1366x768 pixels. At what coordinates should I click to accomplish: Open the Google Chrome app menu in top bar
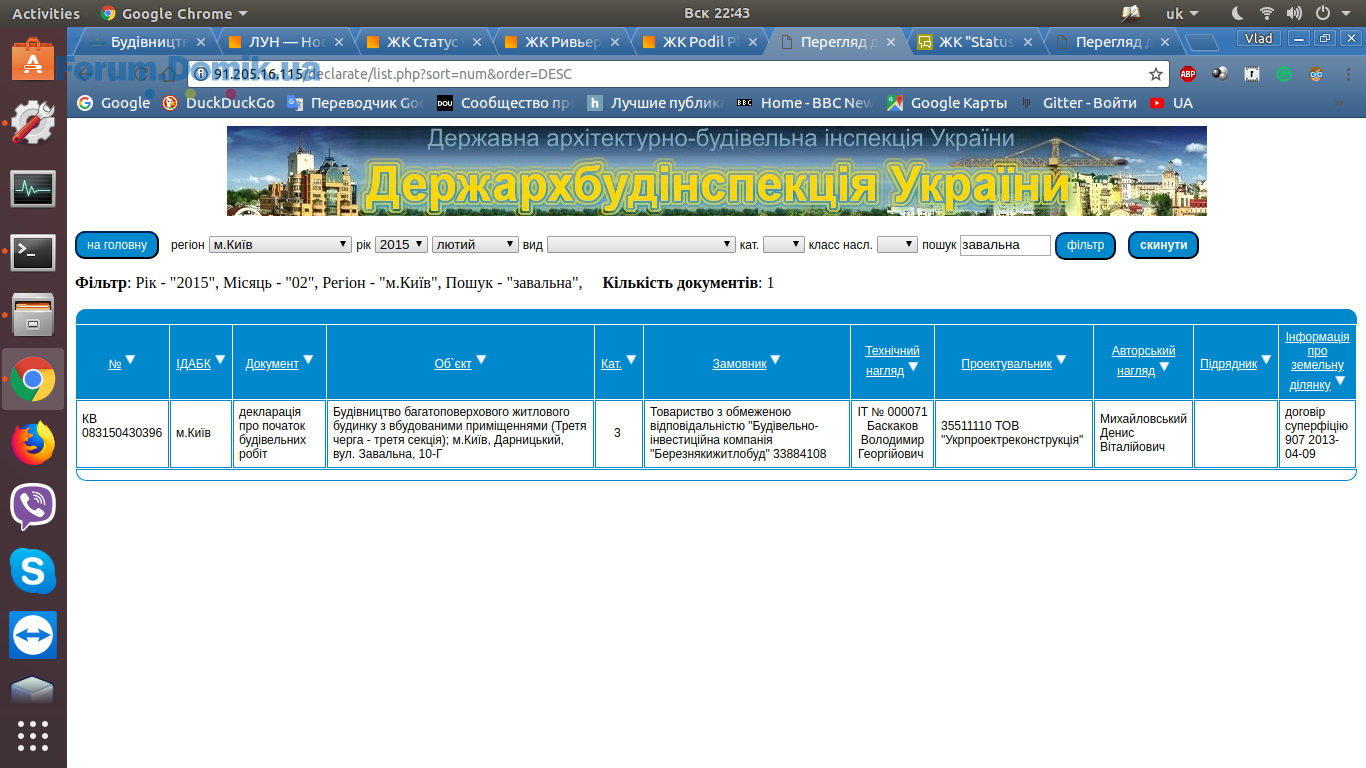[174, 13]
